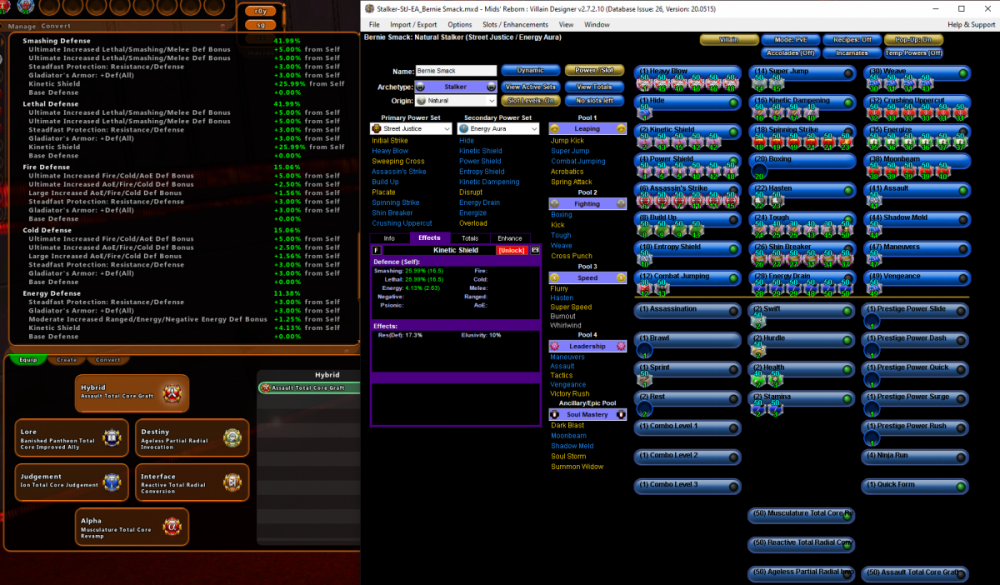Click the Unlock button in the info panel

(x=511, y=250)
